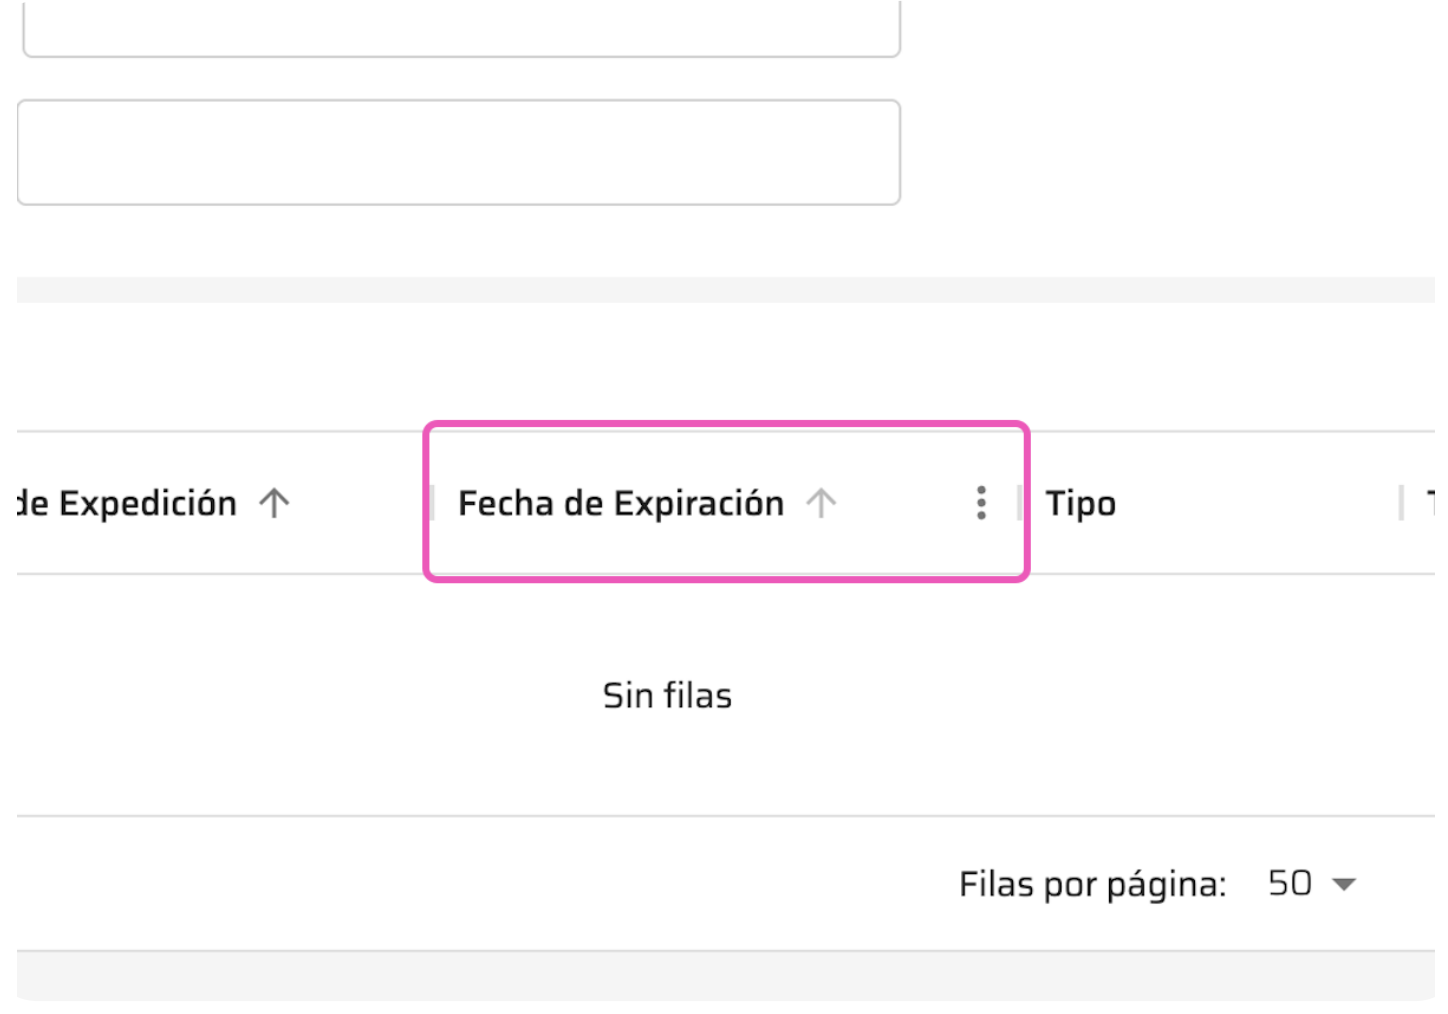This screenshot has height=1014, width=1448.
Task: Click the column separator right of Tipo
Action: click(x=1401, y=503)
